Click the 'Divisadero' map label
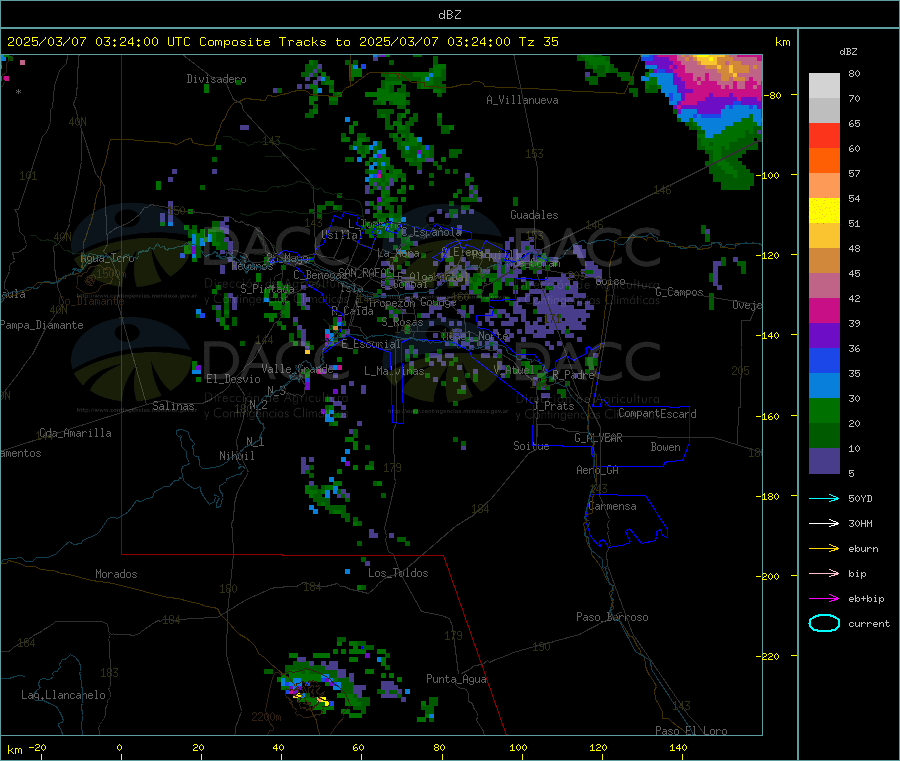 point(216,79)
